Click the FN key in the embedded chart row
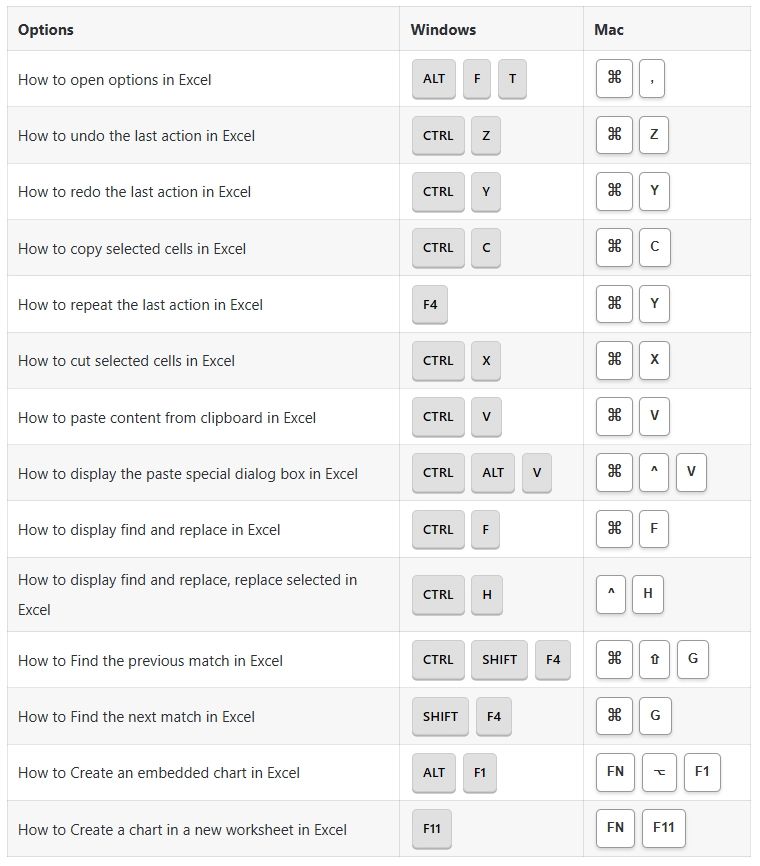The image size is (760, 866). pos(615,772)
